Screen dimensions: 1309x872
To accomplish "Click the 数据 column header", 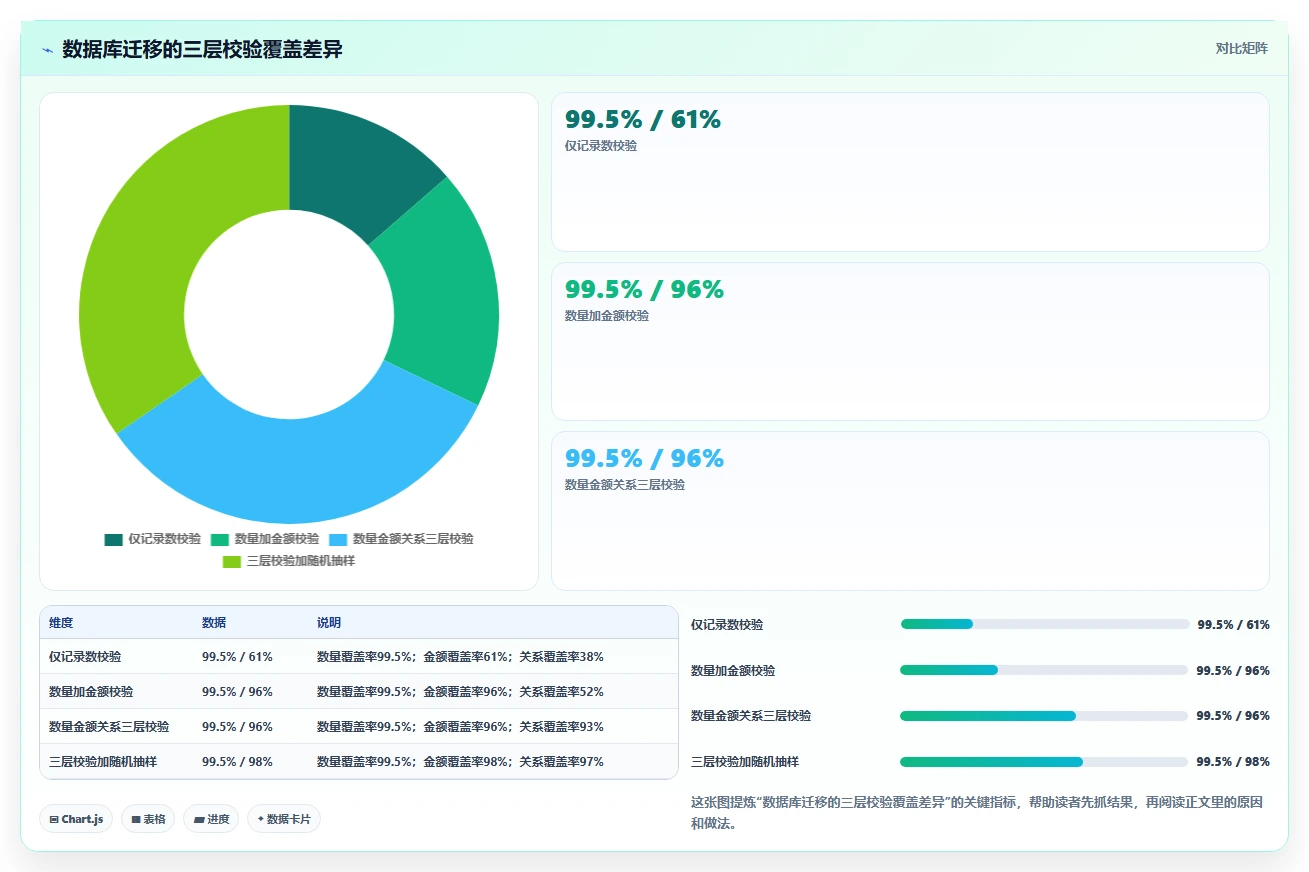I will 214,623.
